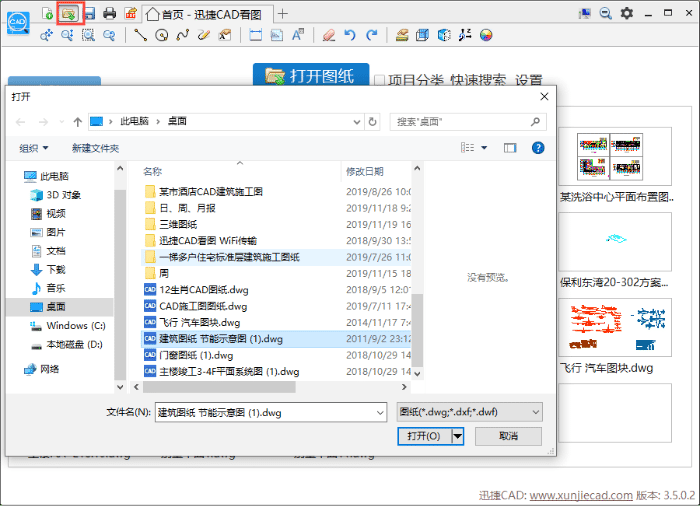Image resolution: width=700 pixels, height=506 pixels.
Task: Select 下载 in navigation pane
Action: coord(47,269)
